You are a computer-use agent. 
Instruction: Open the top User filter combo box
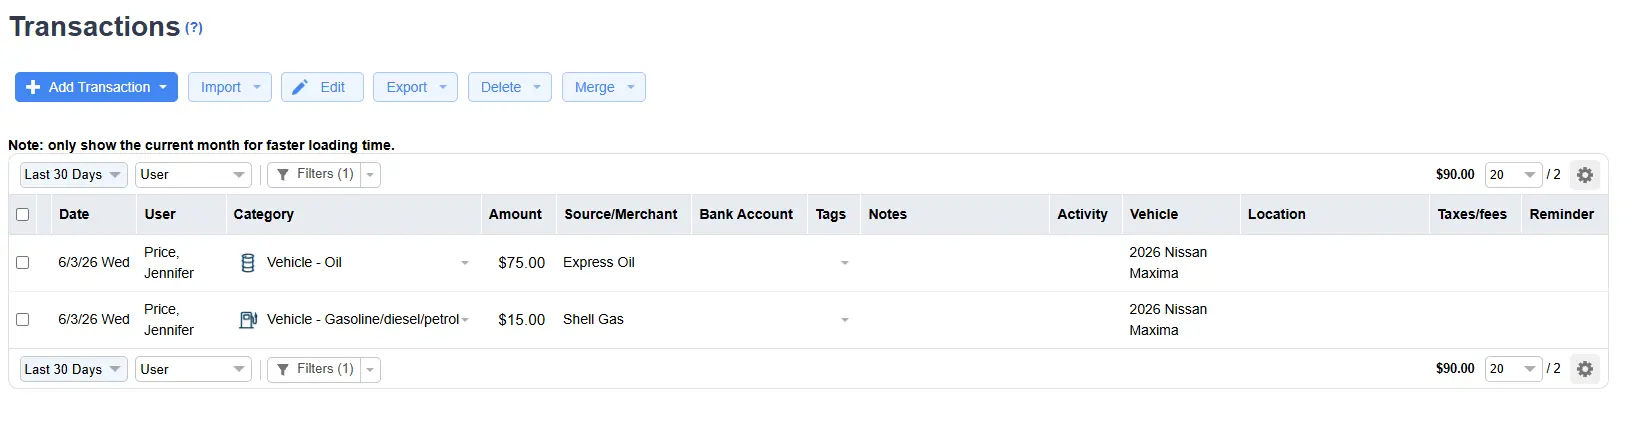click(193, 174)
